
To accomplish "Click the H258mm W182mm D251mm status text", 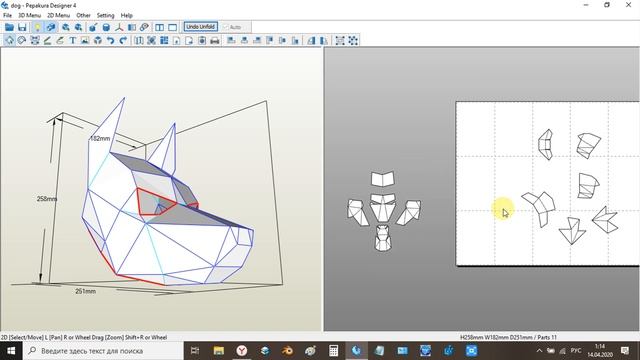I will click(508, 337).
